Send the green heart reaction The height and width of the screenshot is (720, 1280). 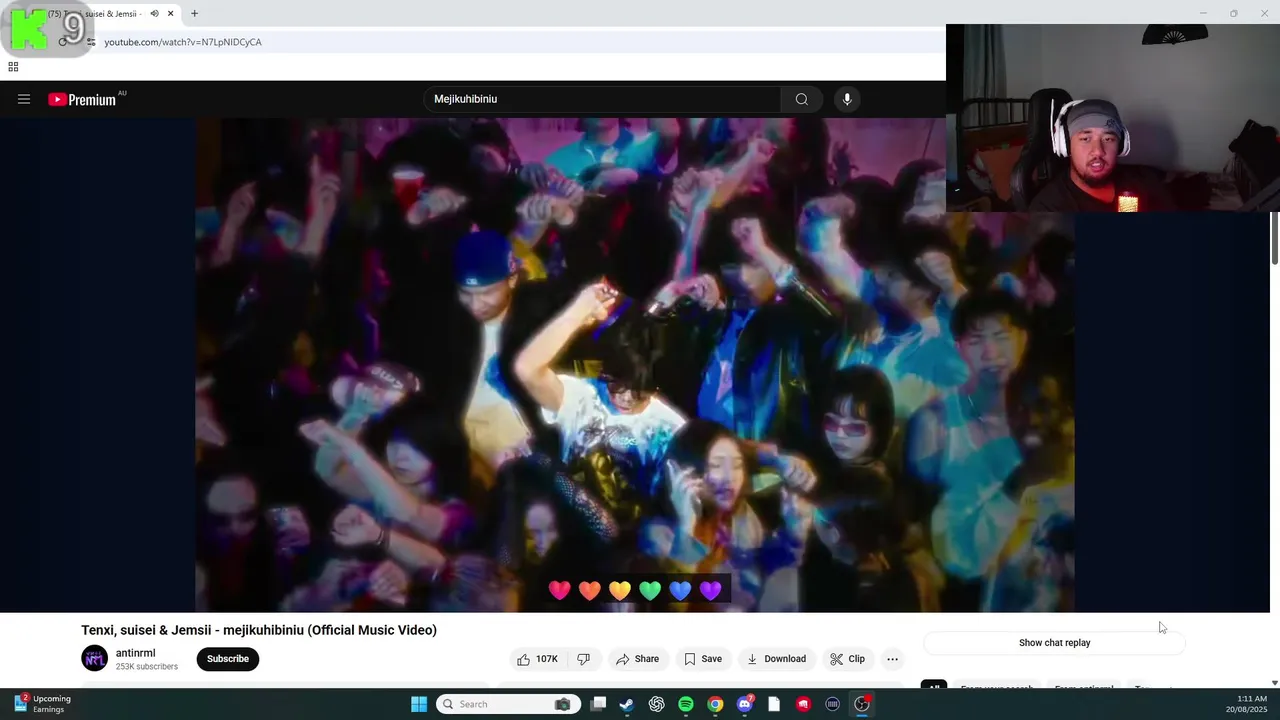[x=650, y=590]
